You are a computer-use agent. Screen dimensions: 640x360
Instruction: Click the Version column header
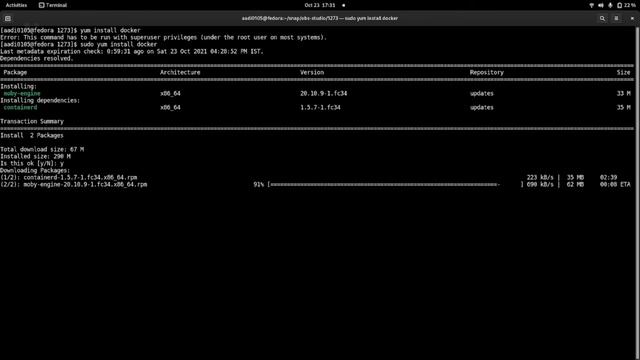coord(312,72)
